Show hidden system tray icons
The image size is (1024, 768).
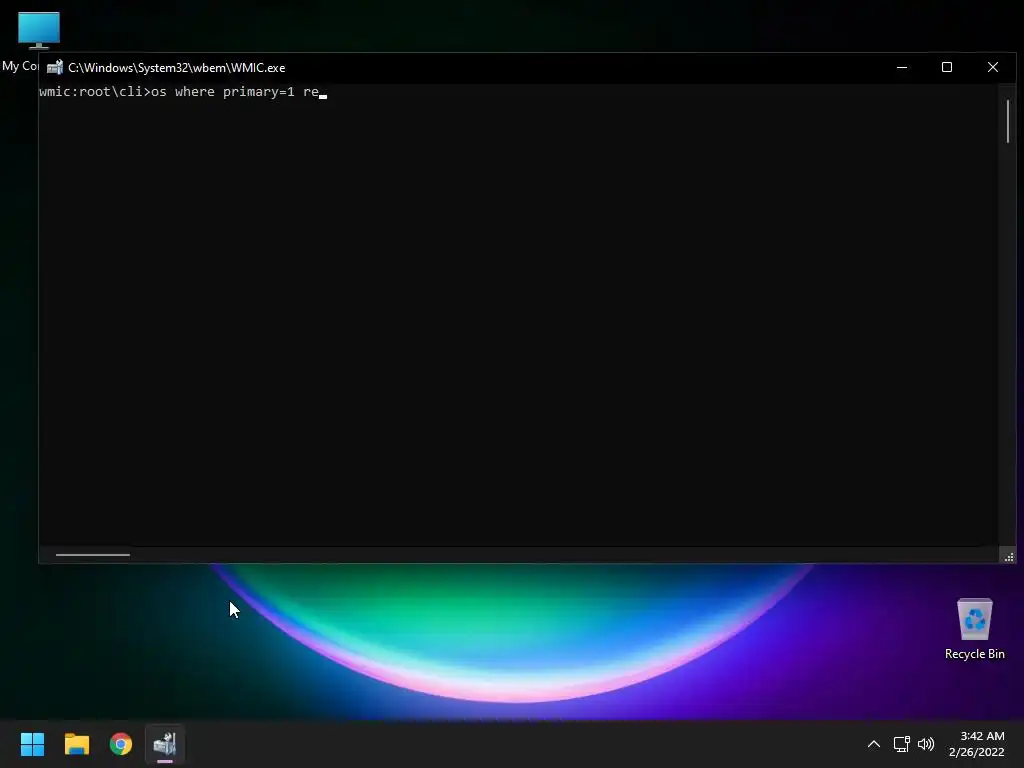point(873,744)
